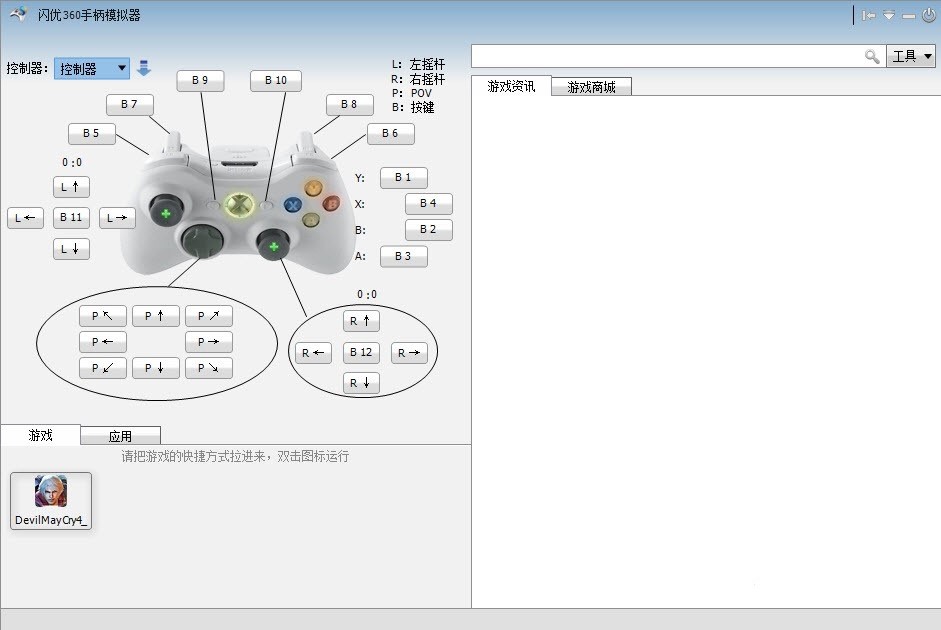Image resolution: width=941 pixels, height=630 pixels.
Task: Click the search input field
Action: tap(666, 56)
